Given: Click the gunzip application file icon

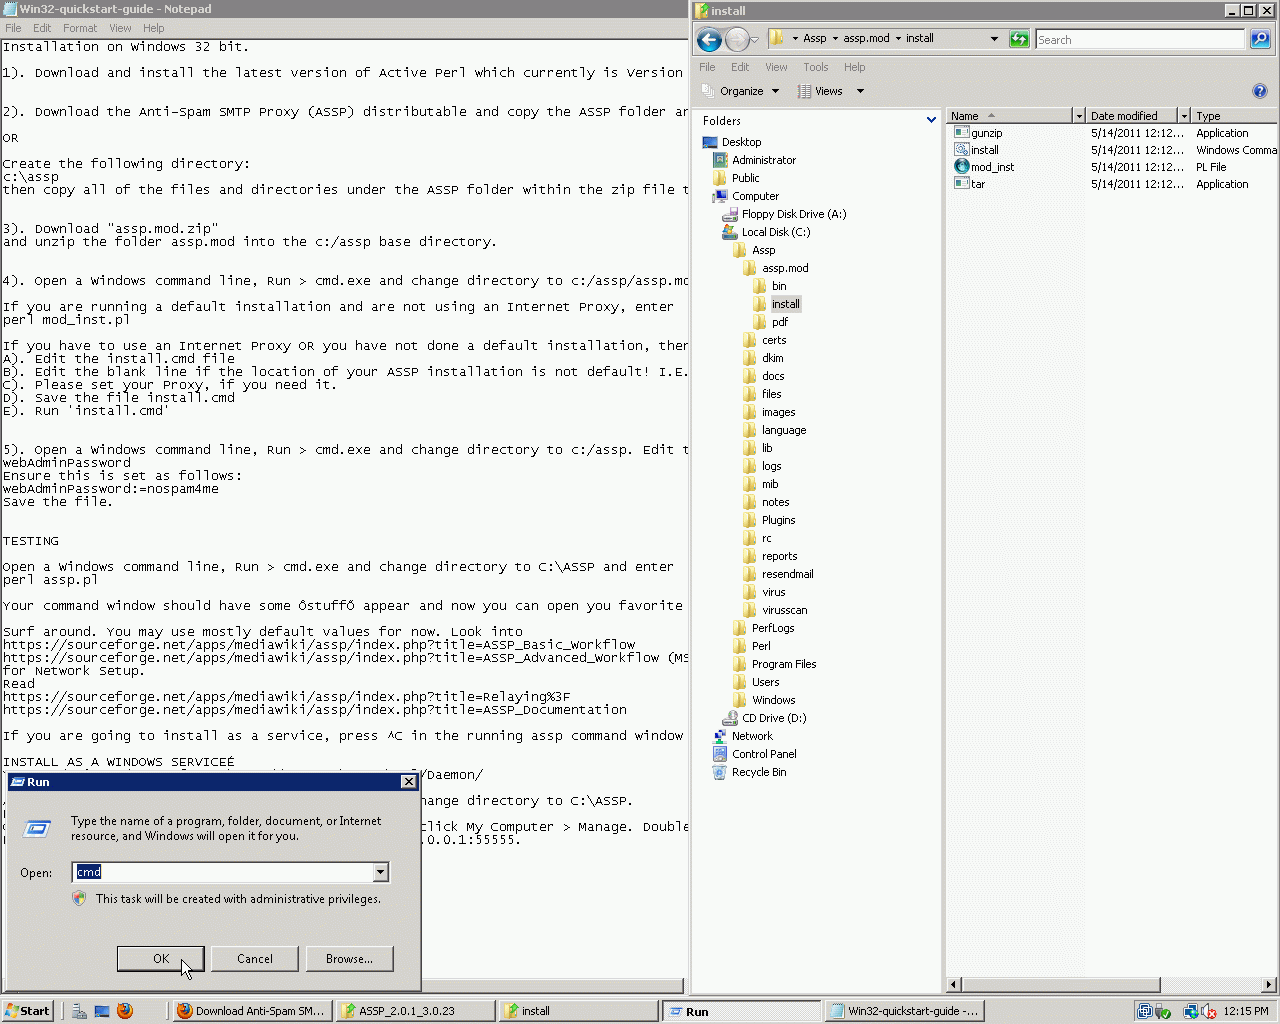Looking at the screenshot, I should click(962, 133).
